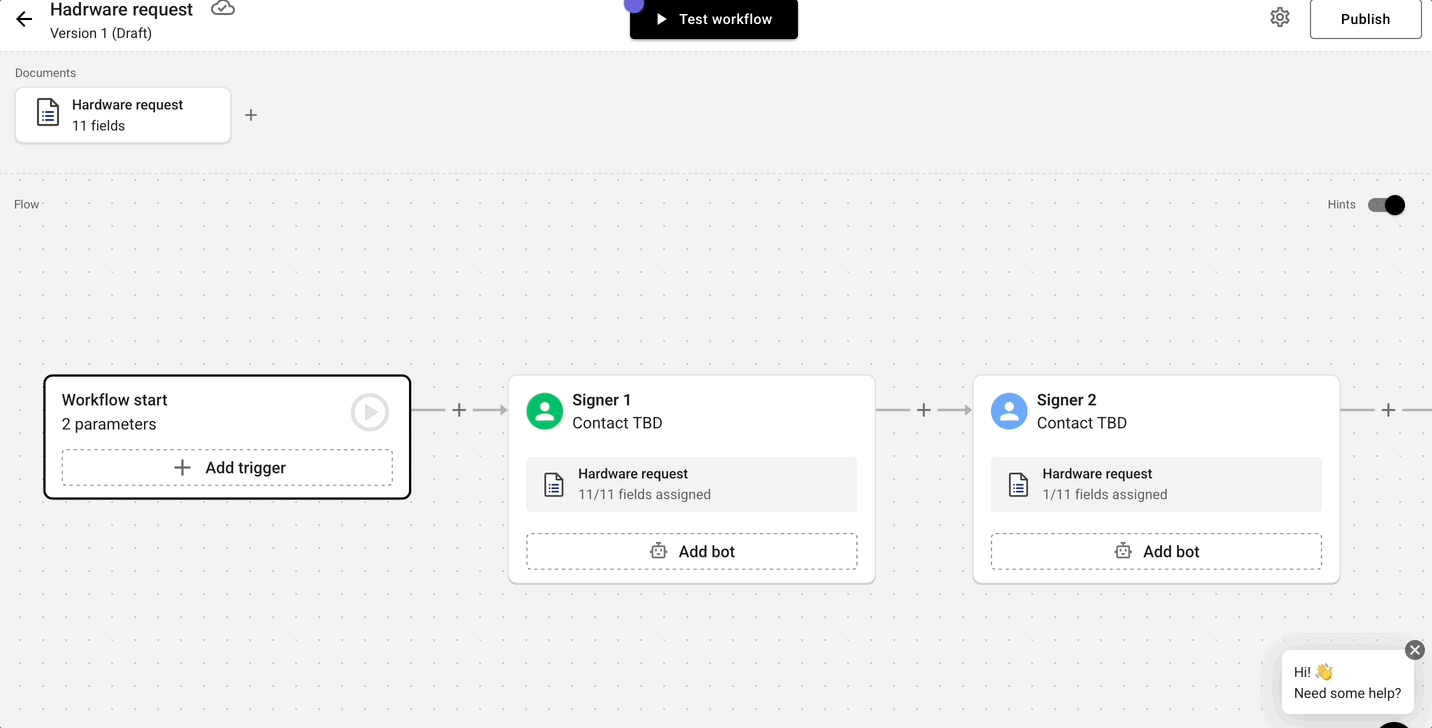
Task: Insert step between Signer 1 and Signer 2
Action: [924, 410]
